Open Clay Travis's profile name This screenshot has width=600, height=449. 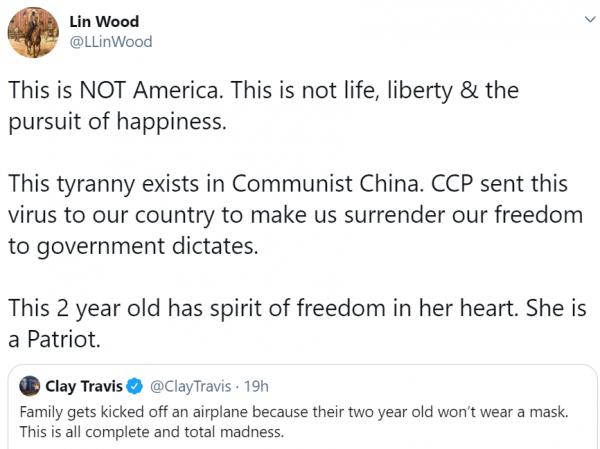click(86, 386)
